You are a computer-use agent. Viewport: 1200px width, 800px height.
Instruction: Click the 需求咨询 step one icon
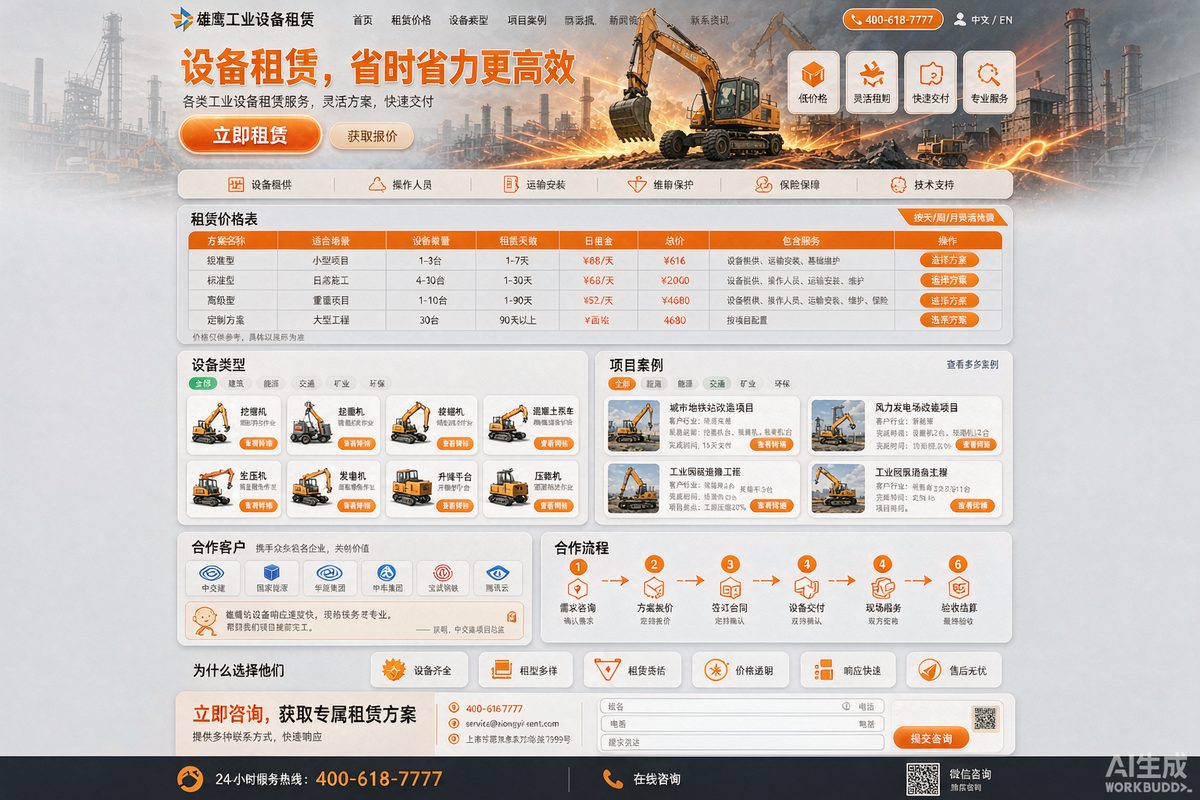(x=577, y=588)
